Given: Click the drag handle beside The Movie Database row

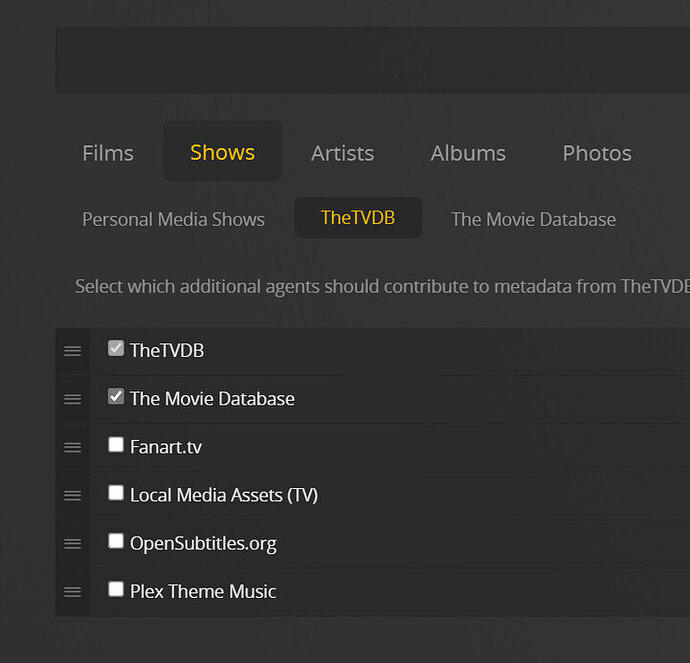Looking at the screenshot, I should pyautogui.click(x=73, y=399).
